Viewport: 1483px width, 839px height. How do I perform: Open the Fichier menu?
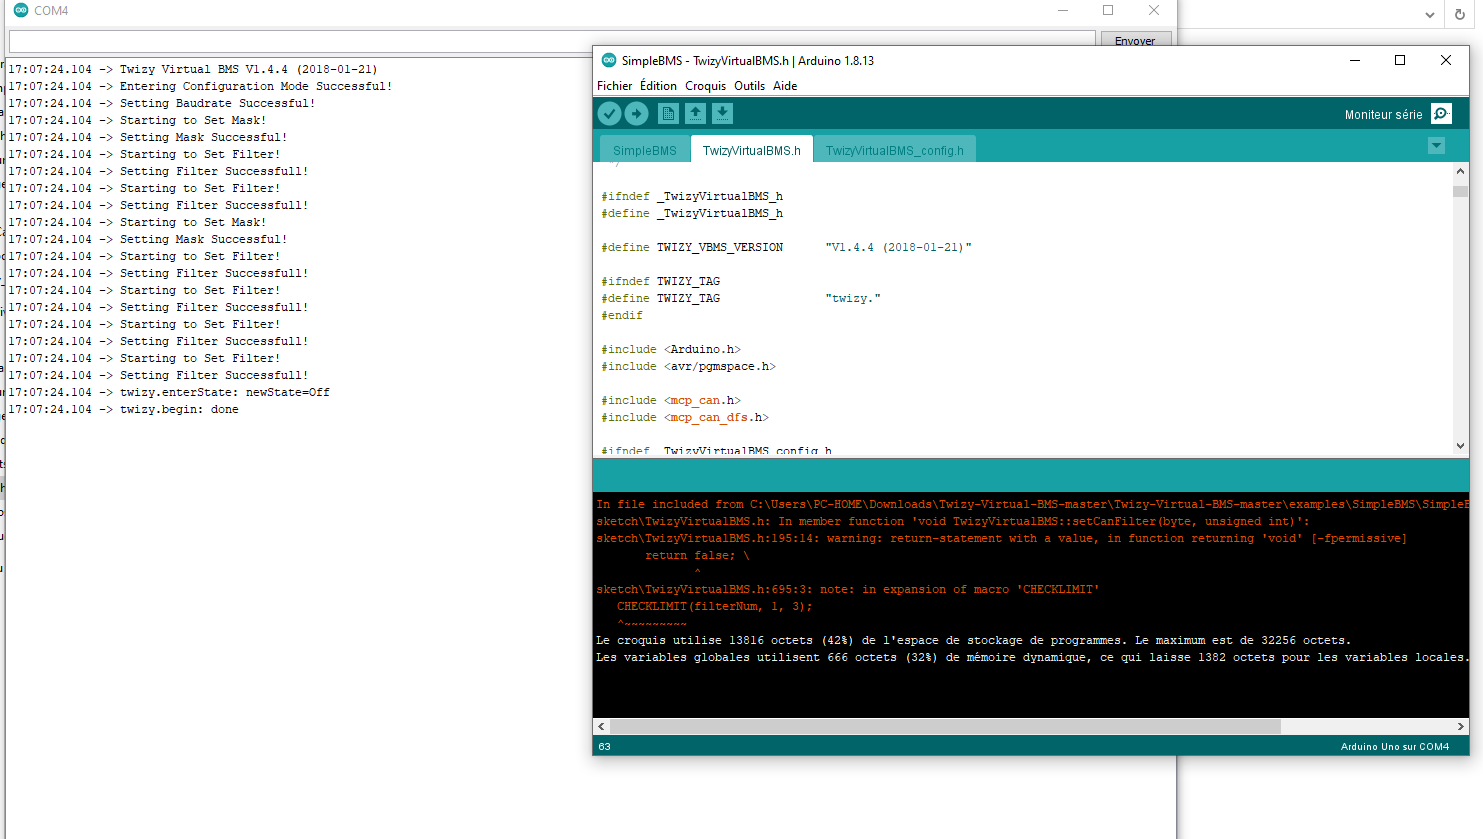pos(614,86)
